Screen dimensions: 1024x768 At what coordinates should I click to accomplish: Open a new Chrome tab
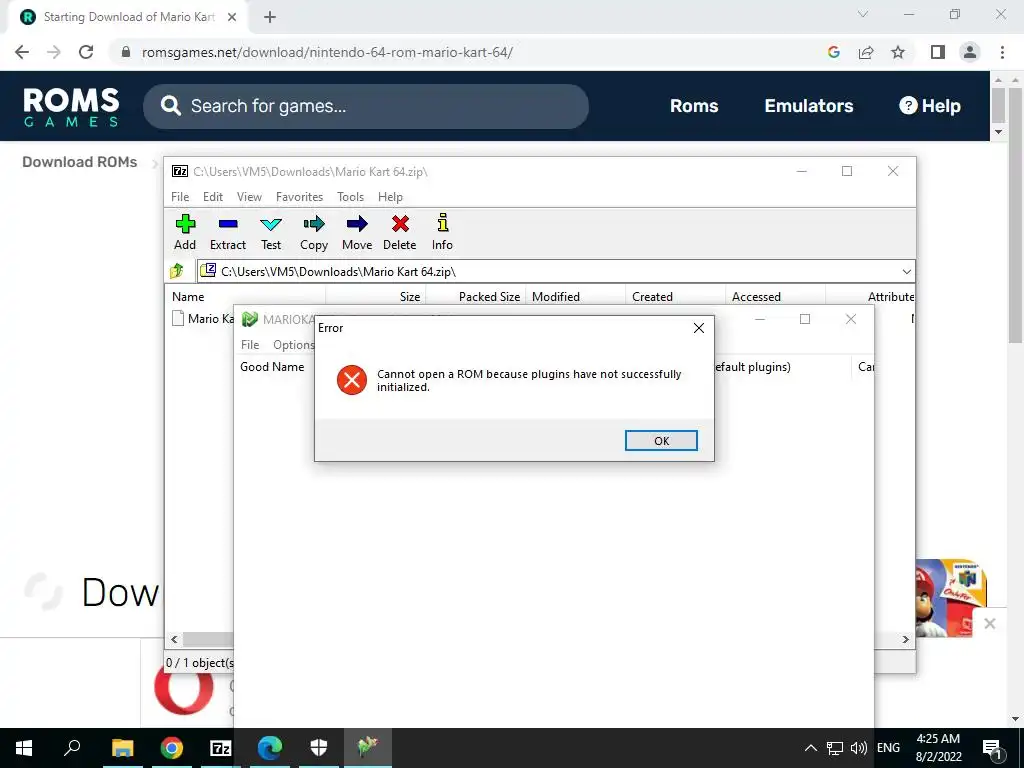[x=270, y=17]
